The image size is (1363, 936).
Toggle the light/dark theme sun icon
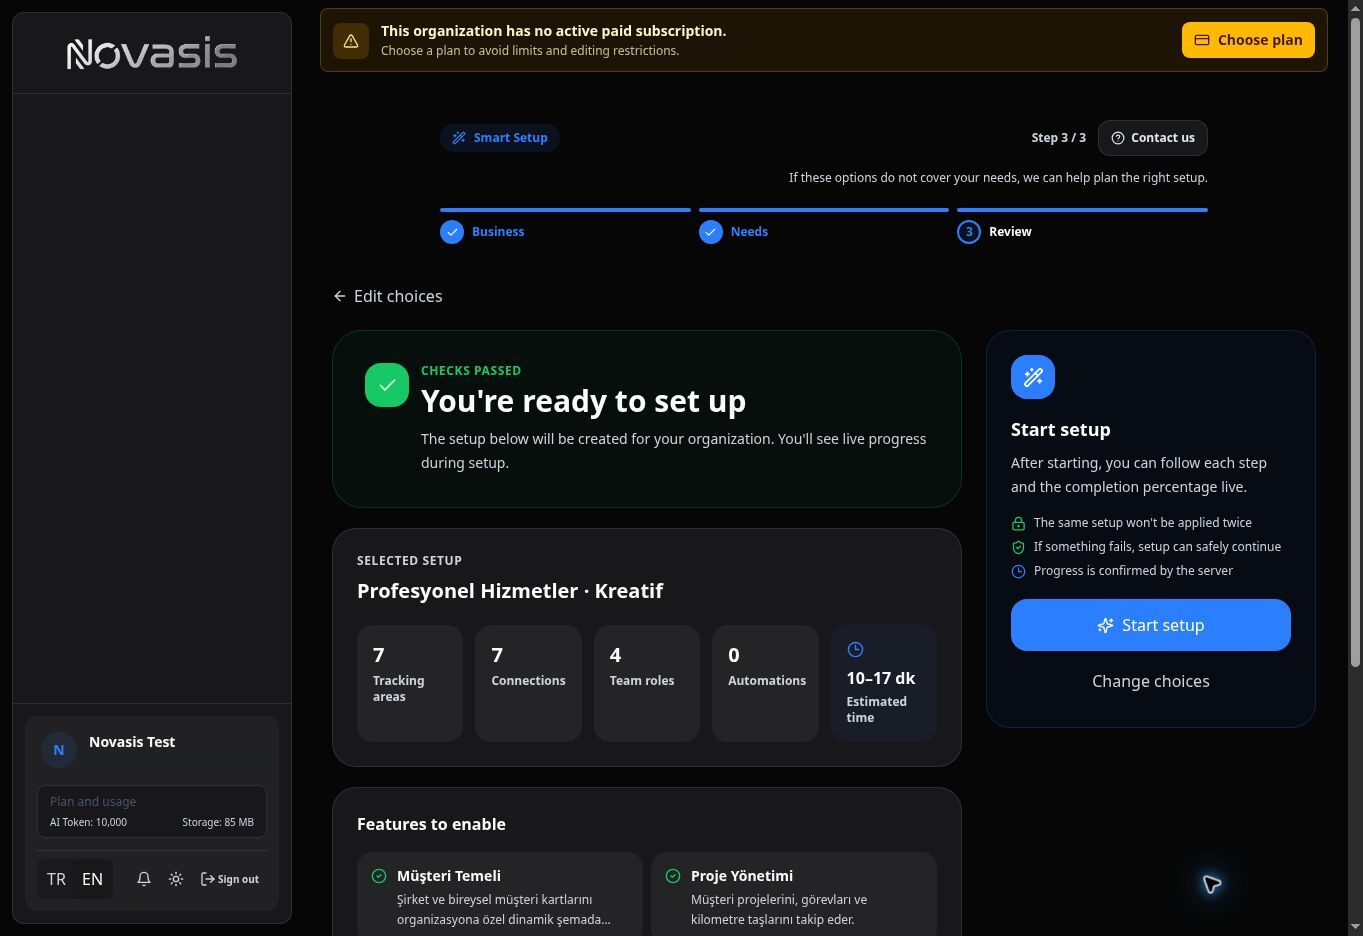tap(176, 879)
